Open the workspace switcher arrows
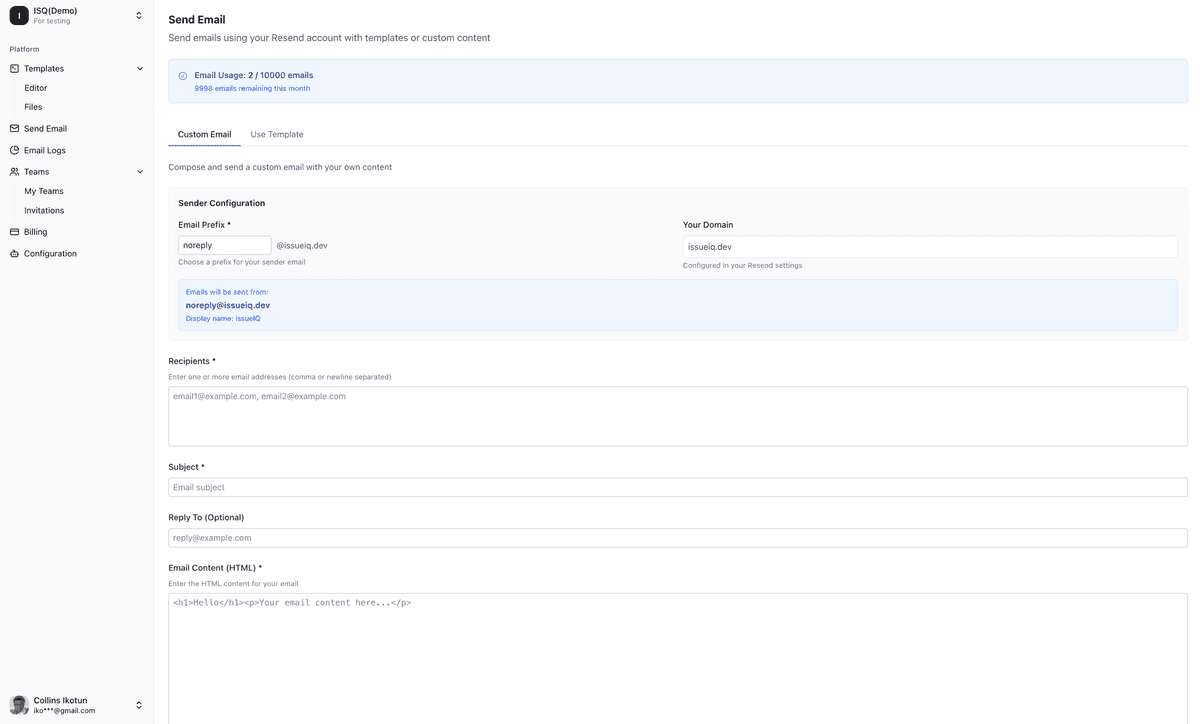This screenshot has width=1200, height=724. coord(138,15)
